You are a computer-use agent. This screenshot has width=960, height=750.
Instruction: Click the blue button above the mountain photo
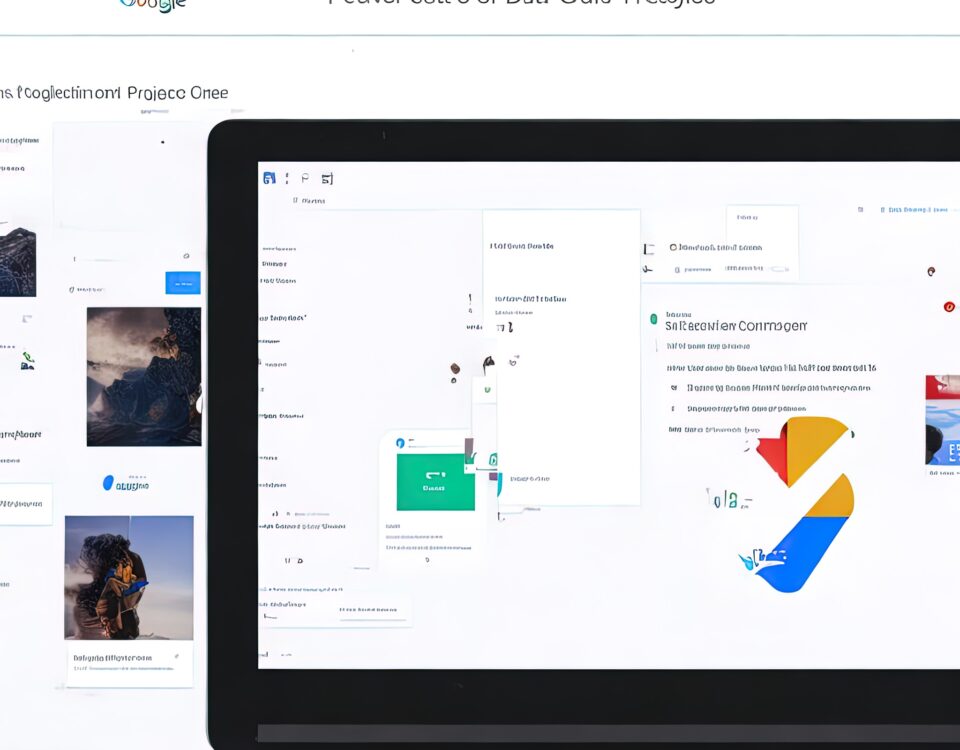(x=182, y=283)
